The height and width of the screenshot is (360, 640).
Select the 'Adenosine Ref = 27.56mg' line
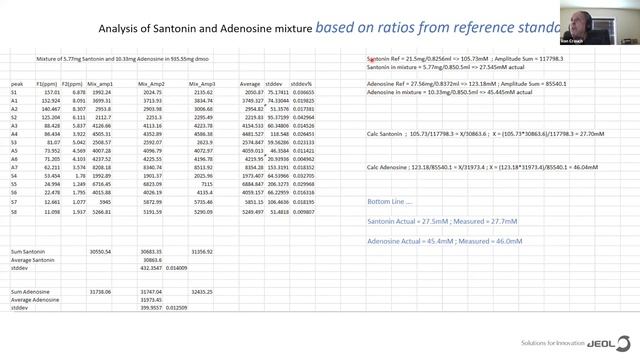[467, 84]
